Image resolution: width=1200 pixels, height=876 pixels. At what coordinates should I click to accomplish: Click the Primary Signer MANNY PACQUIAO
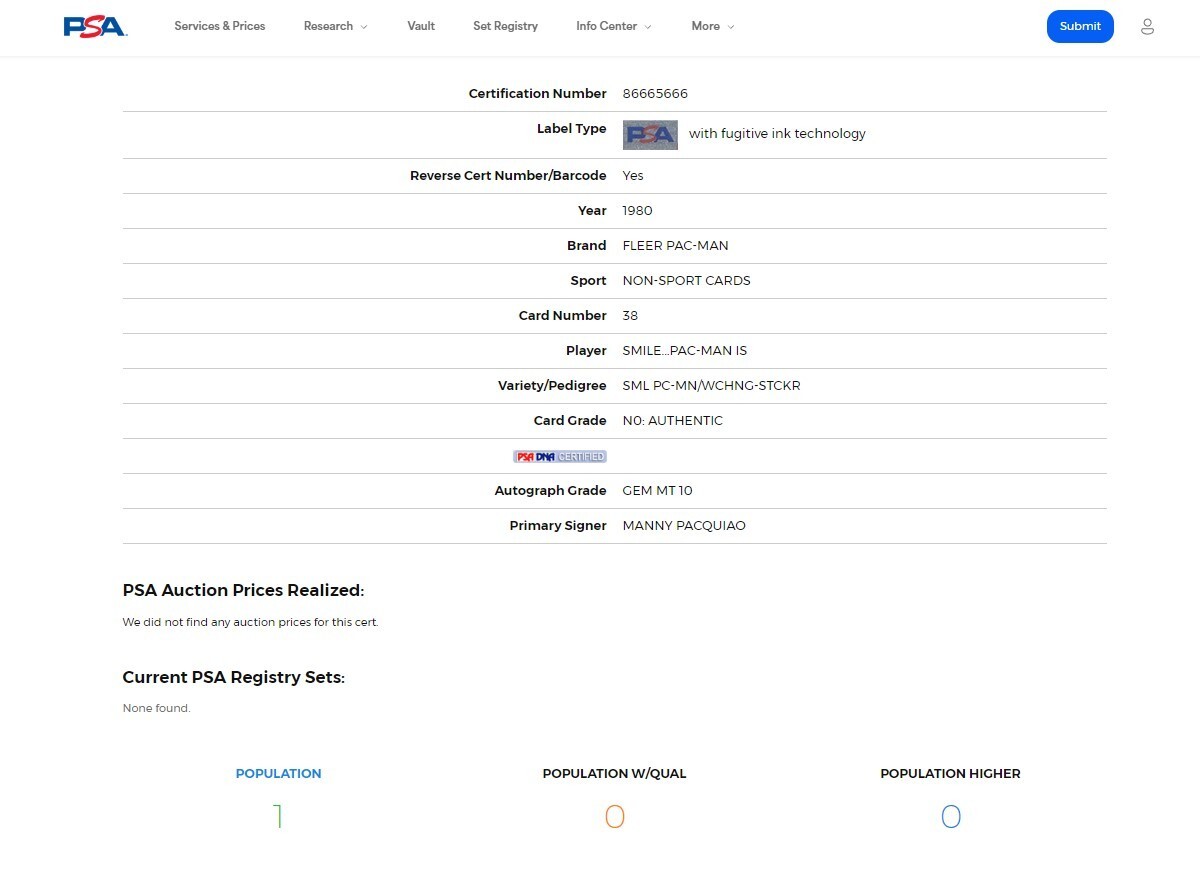(x=684, y=526)
